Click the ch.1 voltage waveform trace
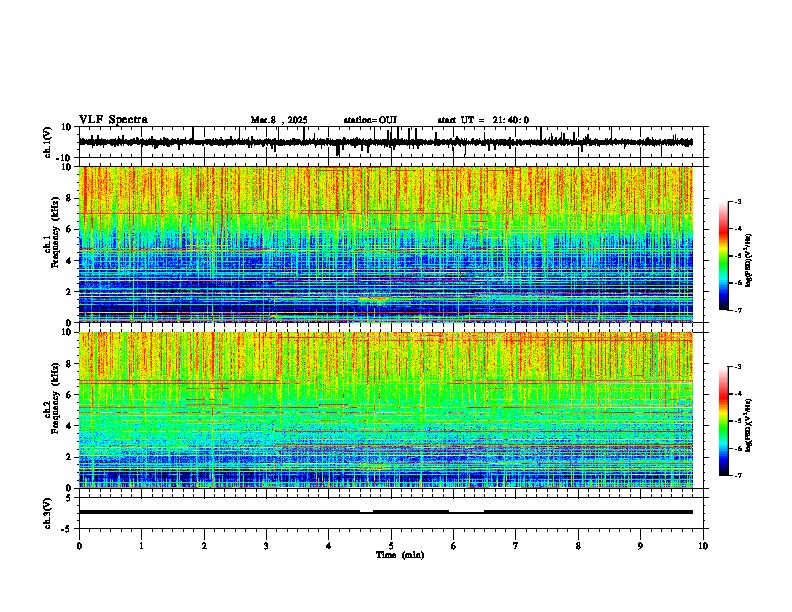The height and width of the screenshot is (612, 792). 385,142
